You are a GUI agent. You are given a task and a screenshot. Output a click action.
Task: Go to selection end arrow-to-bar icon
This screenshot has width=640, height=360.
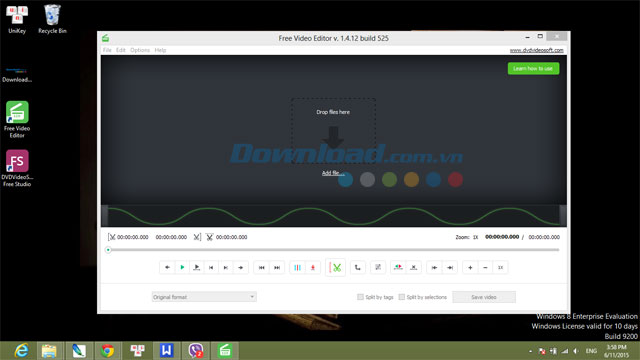[450, 267]
